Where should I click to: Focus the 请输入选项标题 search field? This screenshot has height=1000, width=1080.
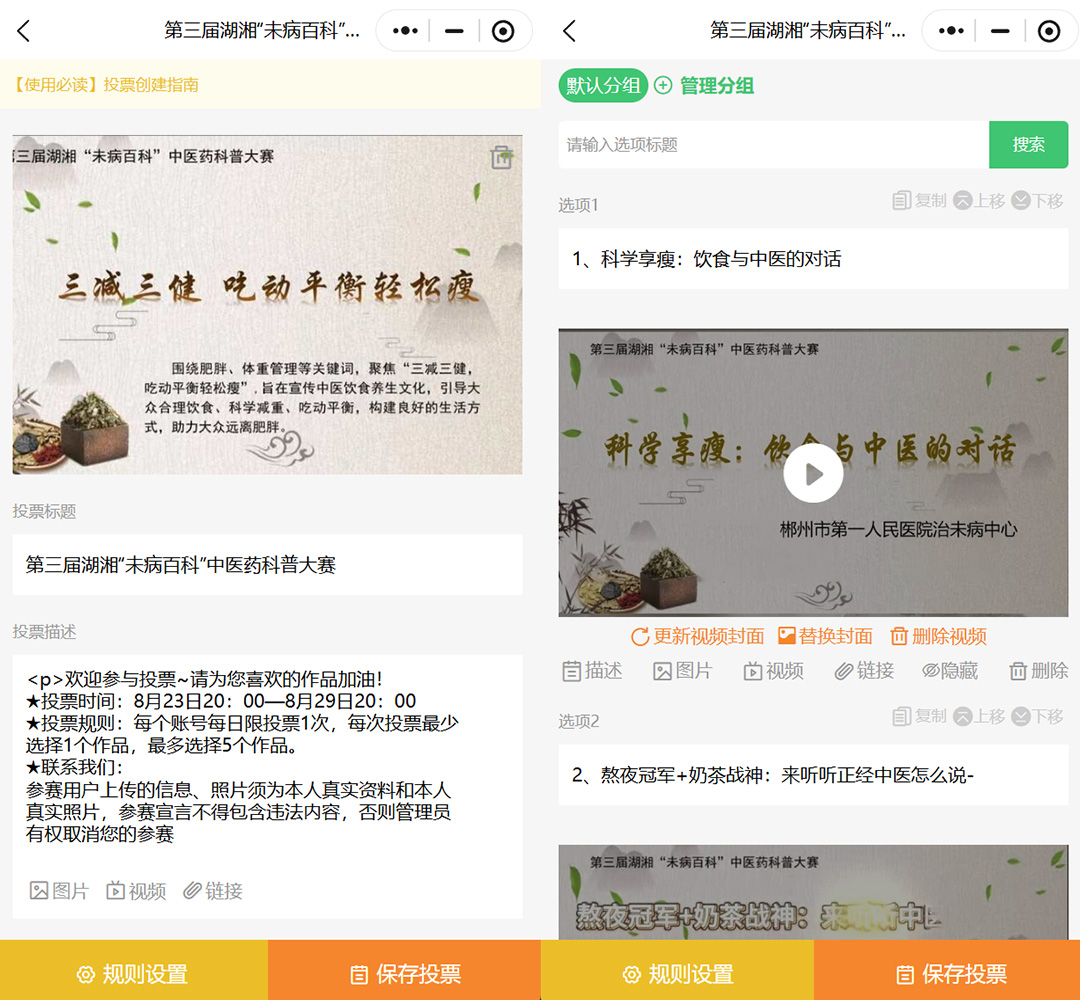773,145
